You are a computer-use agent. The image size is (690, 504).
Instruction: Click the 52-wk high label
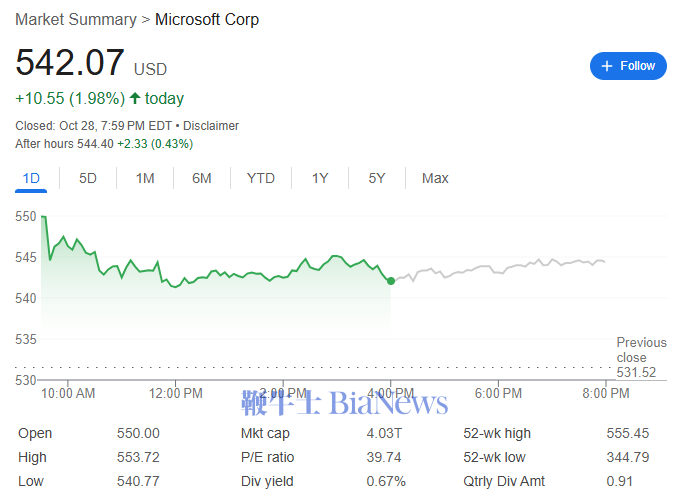point(497,433)
